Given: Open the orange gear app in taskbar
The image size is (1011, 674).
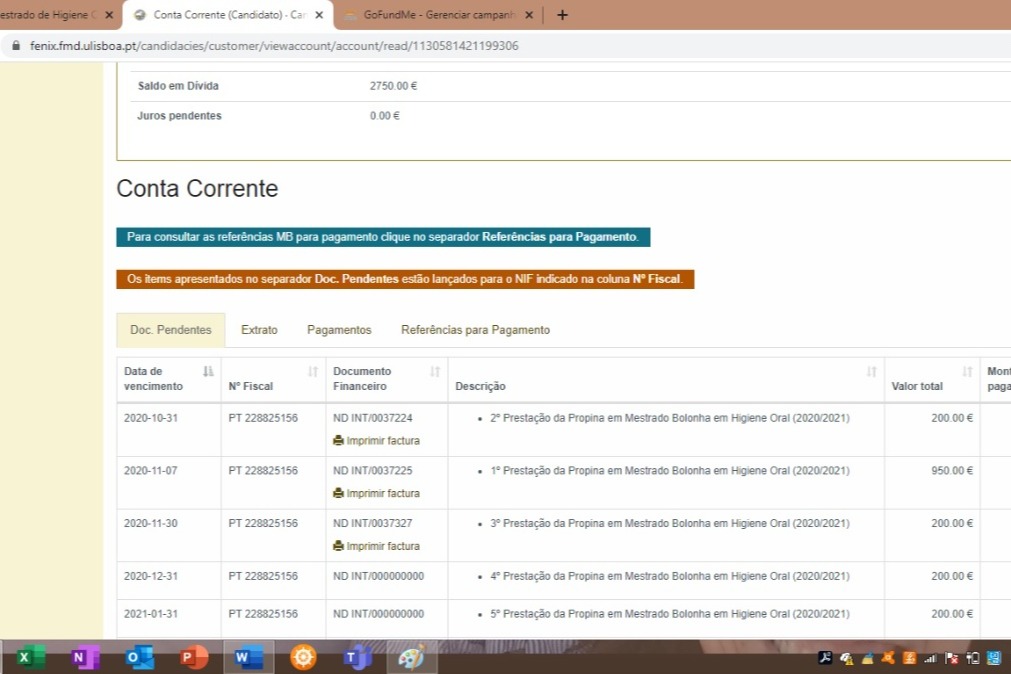Looking at the screenshot, I should pyautogui.click(x=303, y=657).
